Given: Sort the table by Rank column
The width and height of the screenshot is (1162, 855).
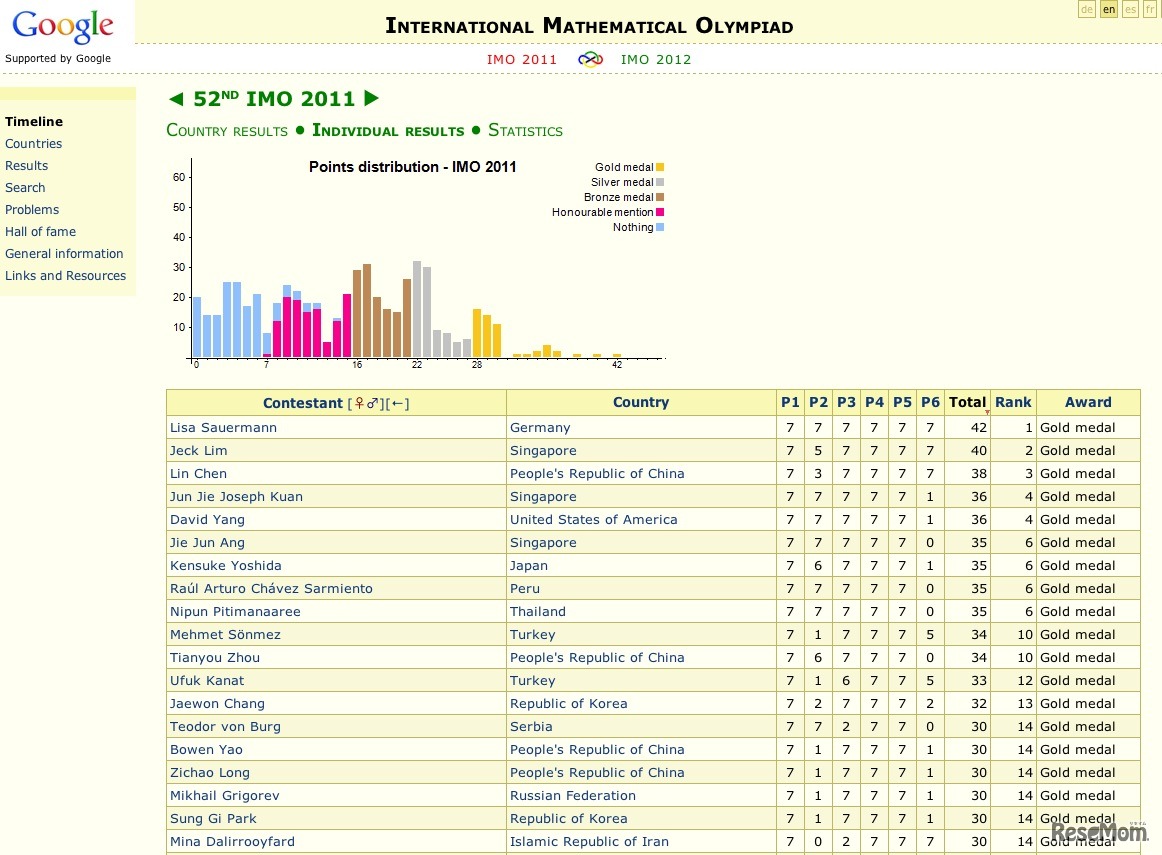Looking at the screenshot, I should 1013,402.
